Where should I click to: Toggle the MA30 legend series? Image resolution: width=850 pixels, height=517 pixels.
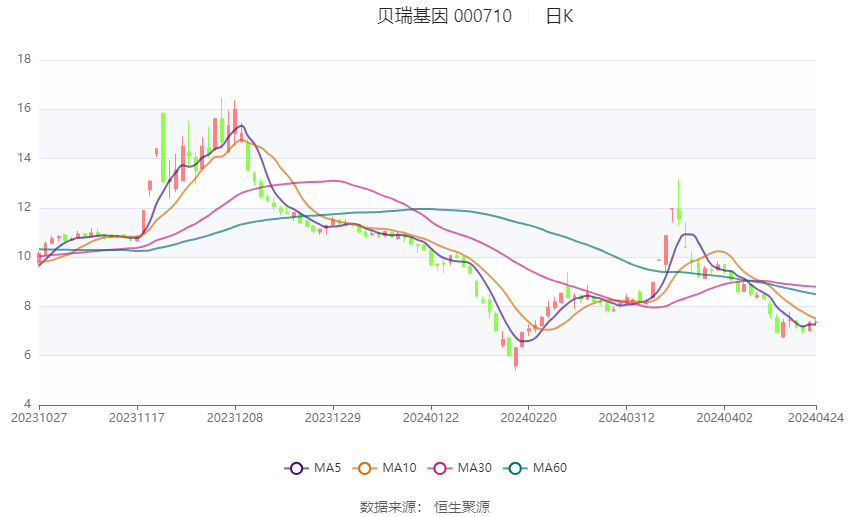click(460, 468)
